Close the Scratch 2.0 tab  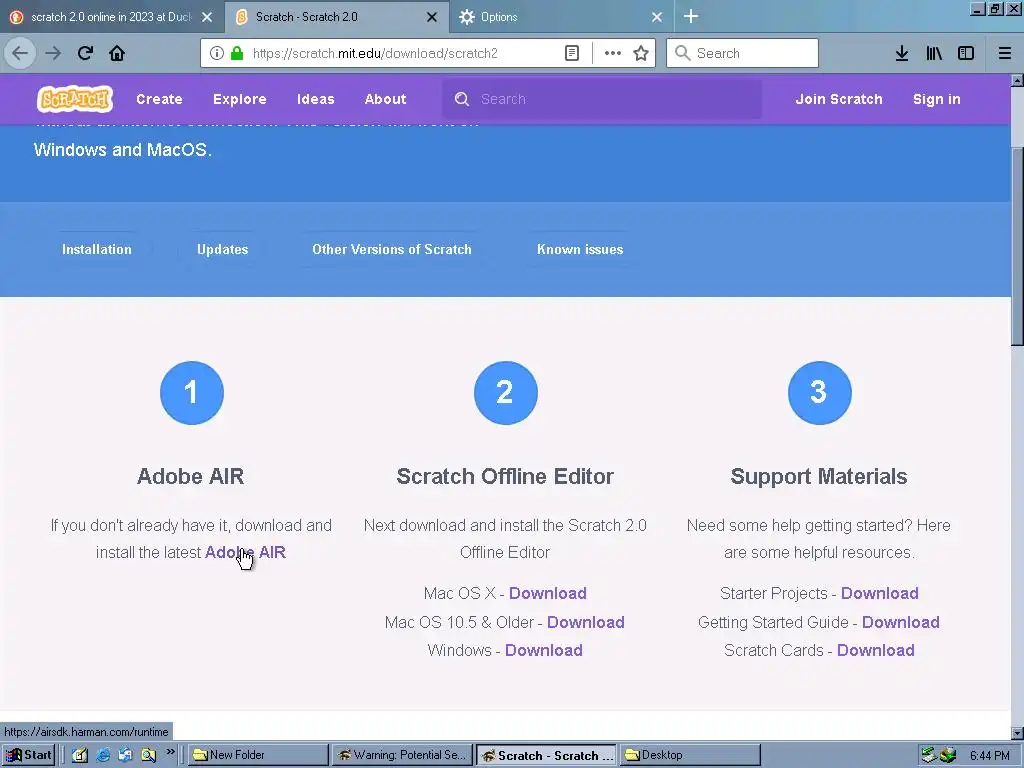click(x=432, y=17)
